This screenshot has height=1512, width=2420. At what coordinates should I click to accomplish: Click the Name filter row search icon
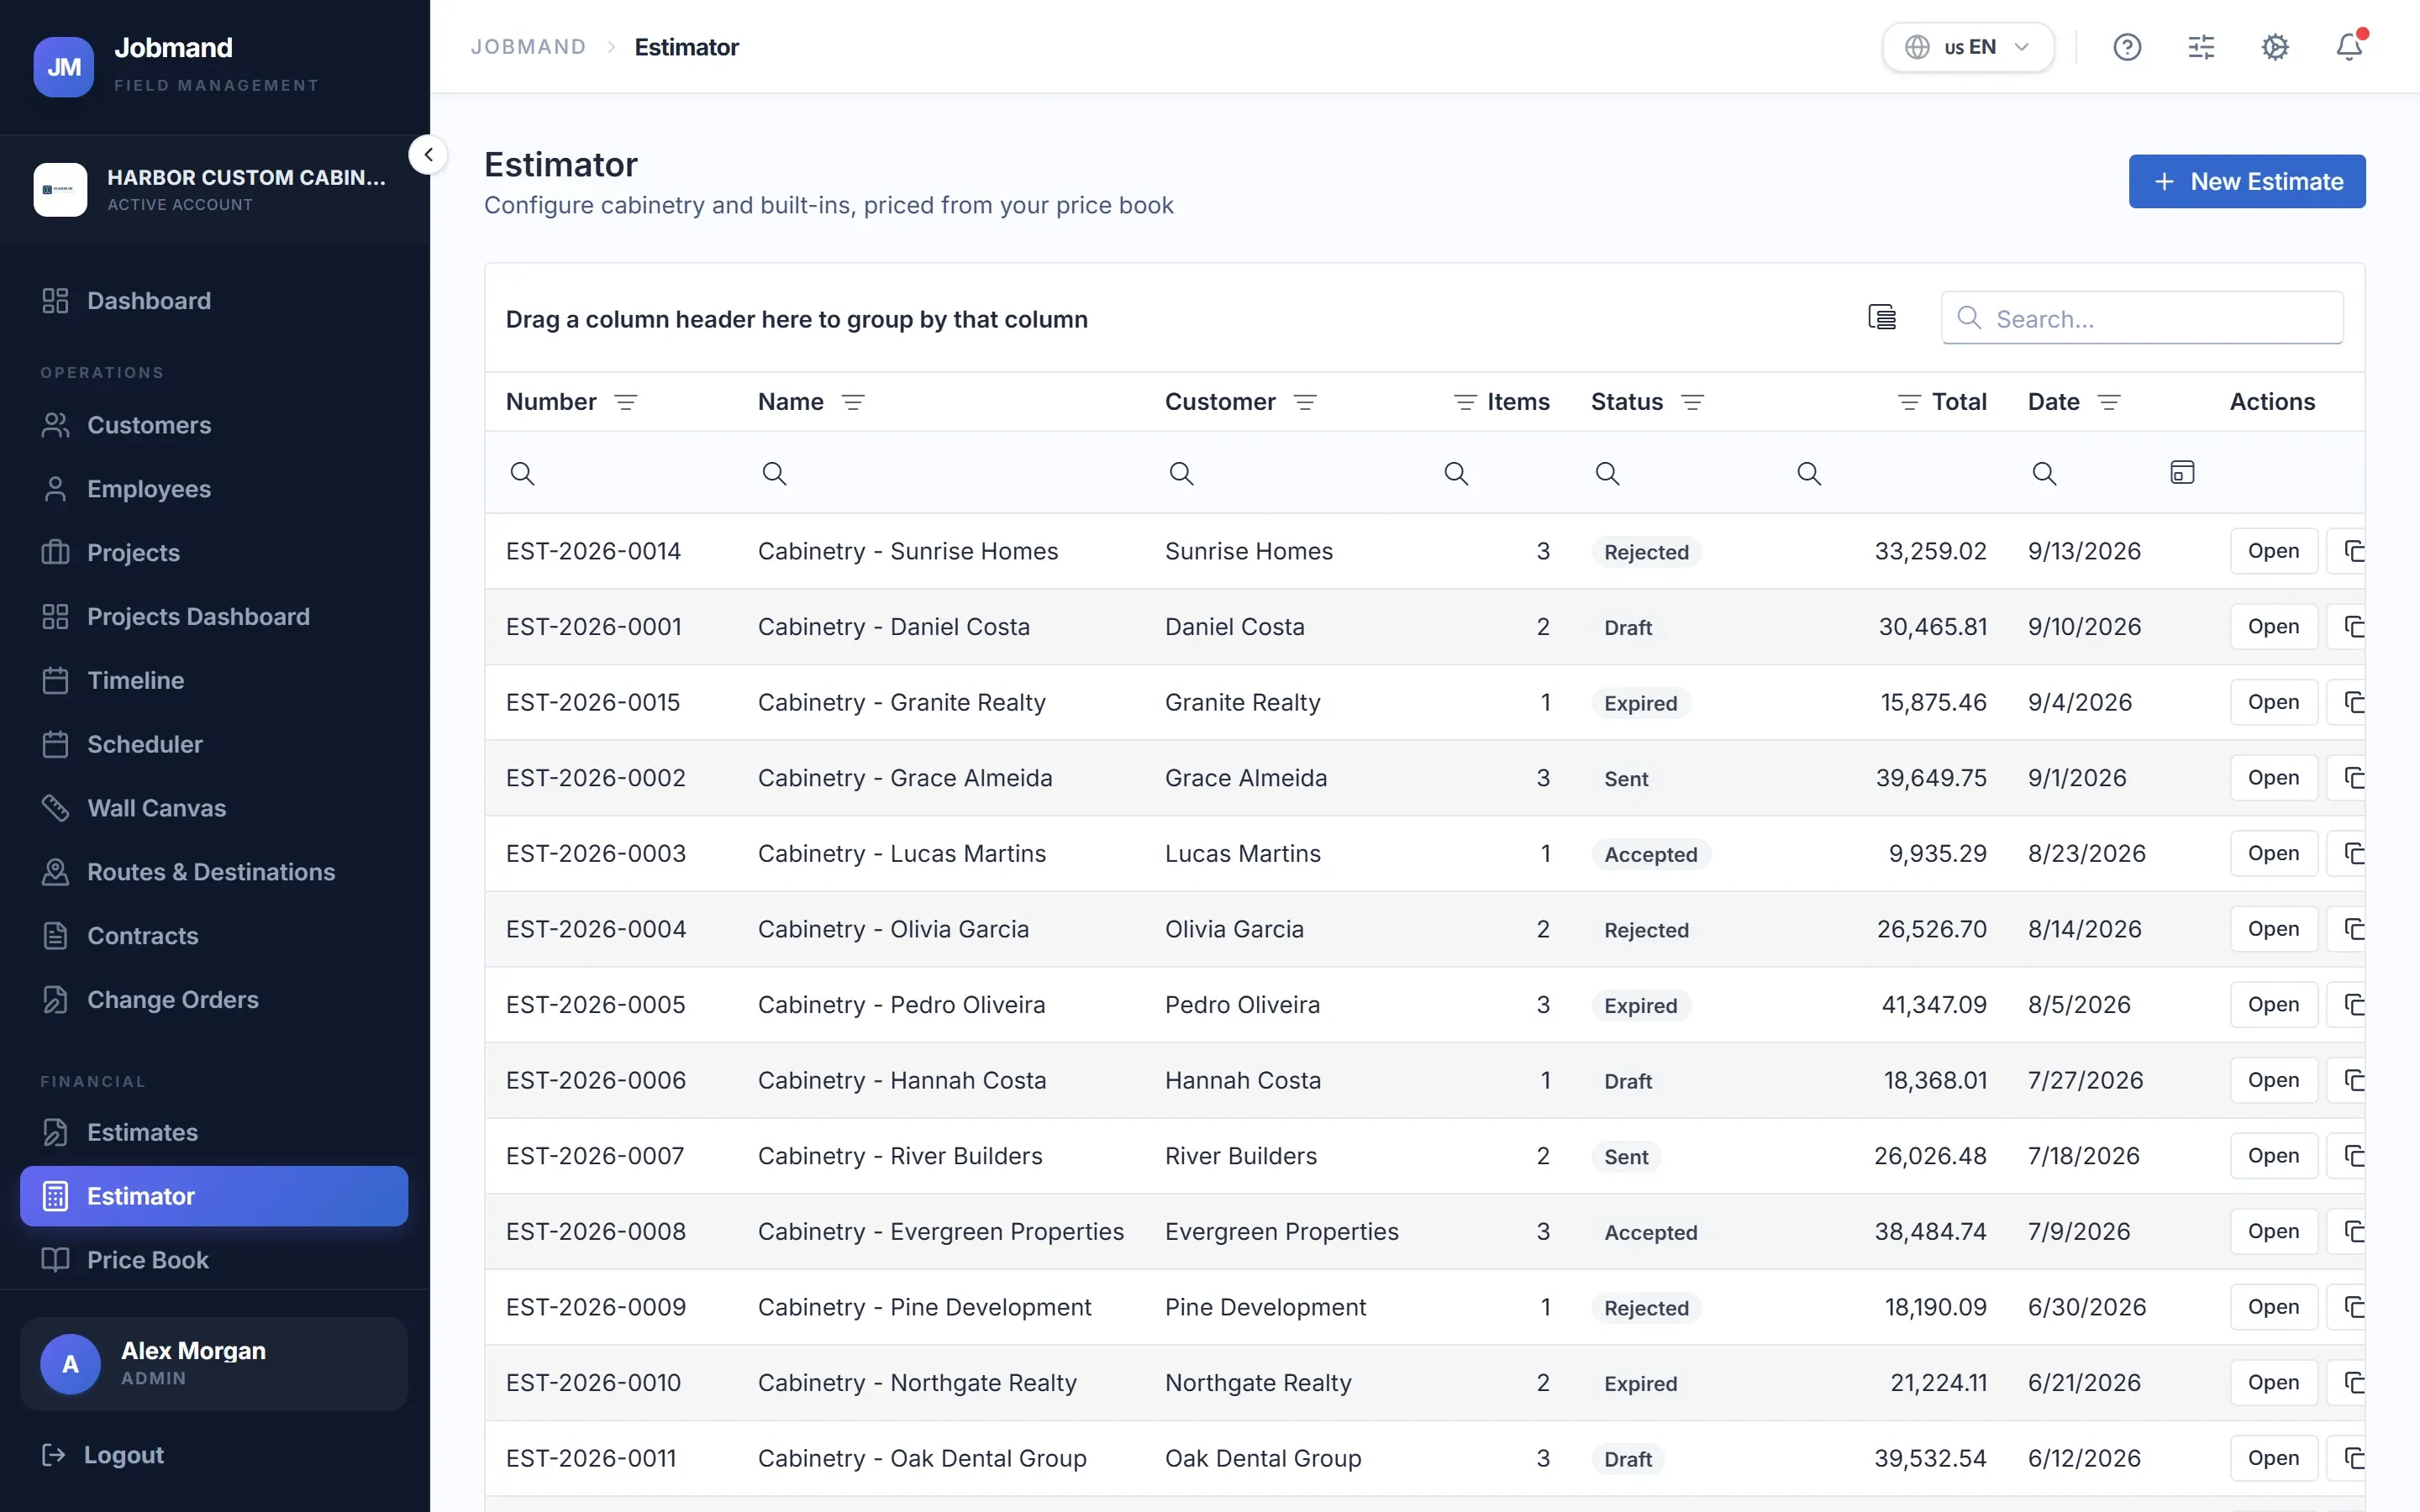tap(774, 473)
